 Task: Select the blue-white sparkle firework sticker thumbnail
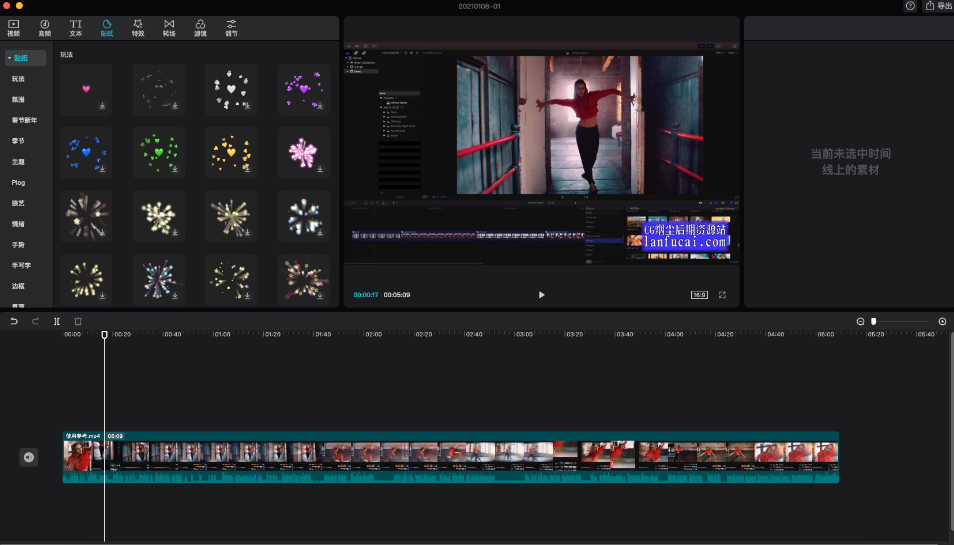(x=304, y=217)
